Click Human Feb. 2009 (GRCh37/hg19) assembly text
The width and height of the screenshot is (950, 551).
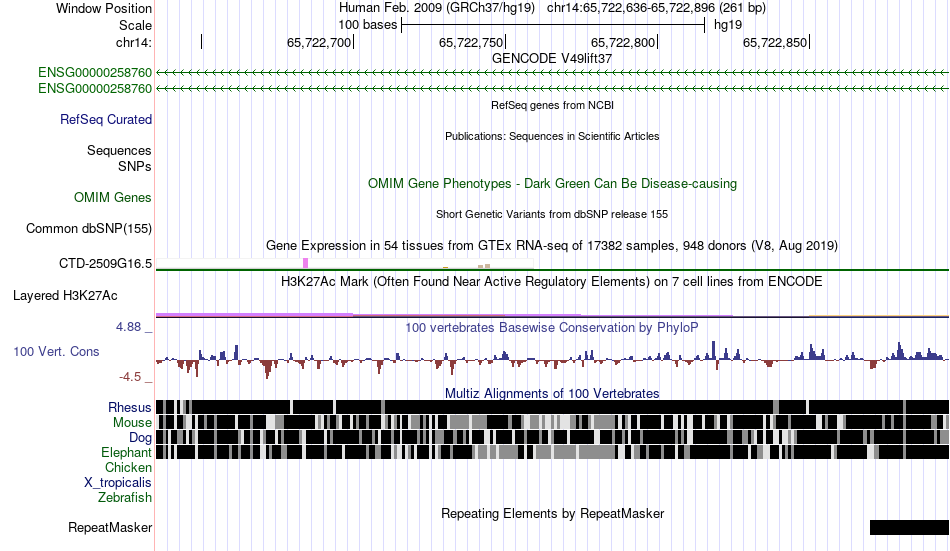[x=437, y=8]
